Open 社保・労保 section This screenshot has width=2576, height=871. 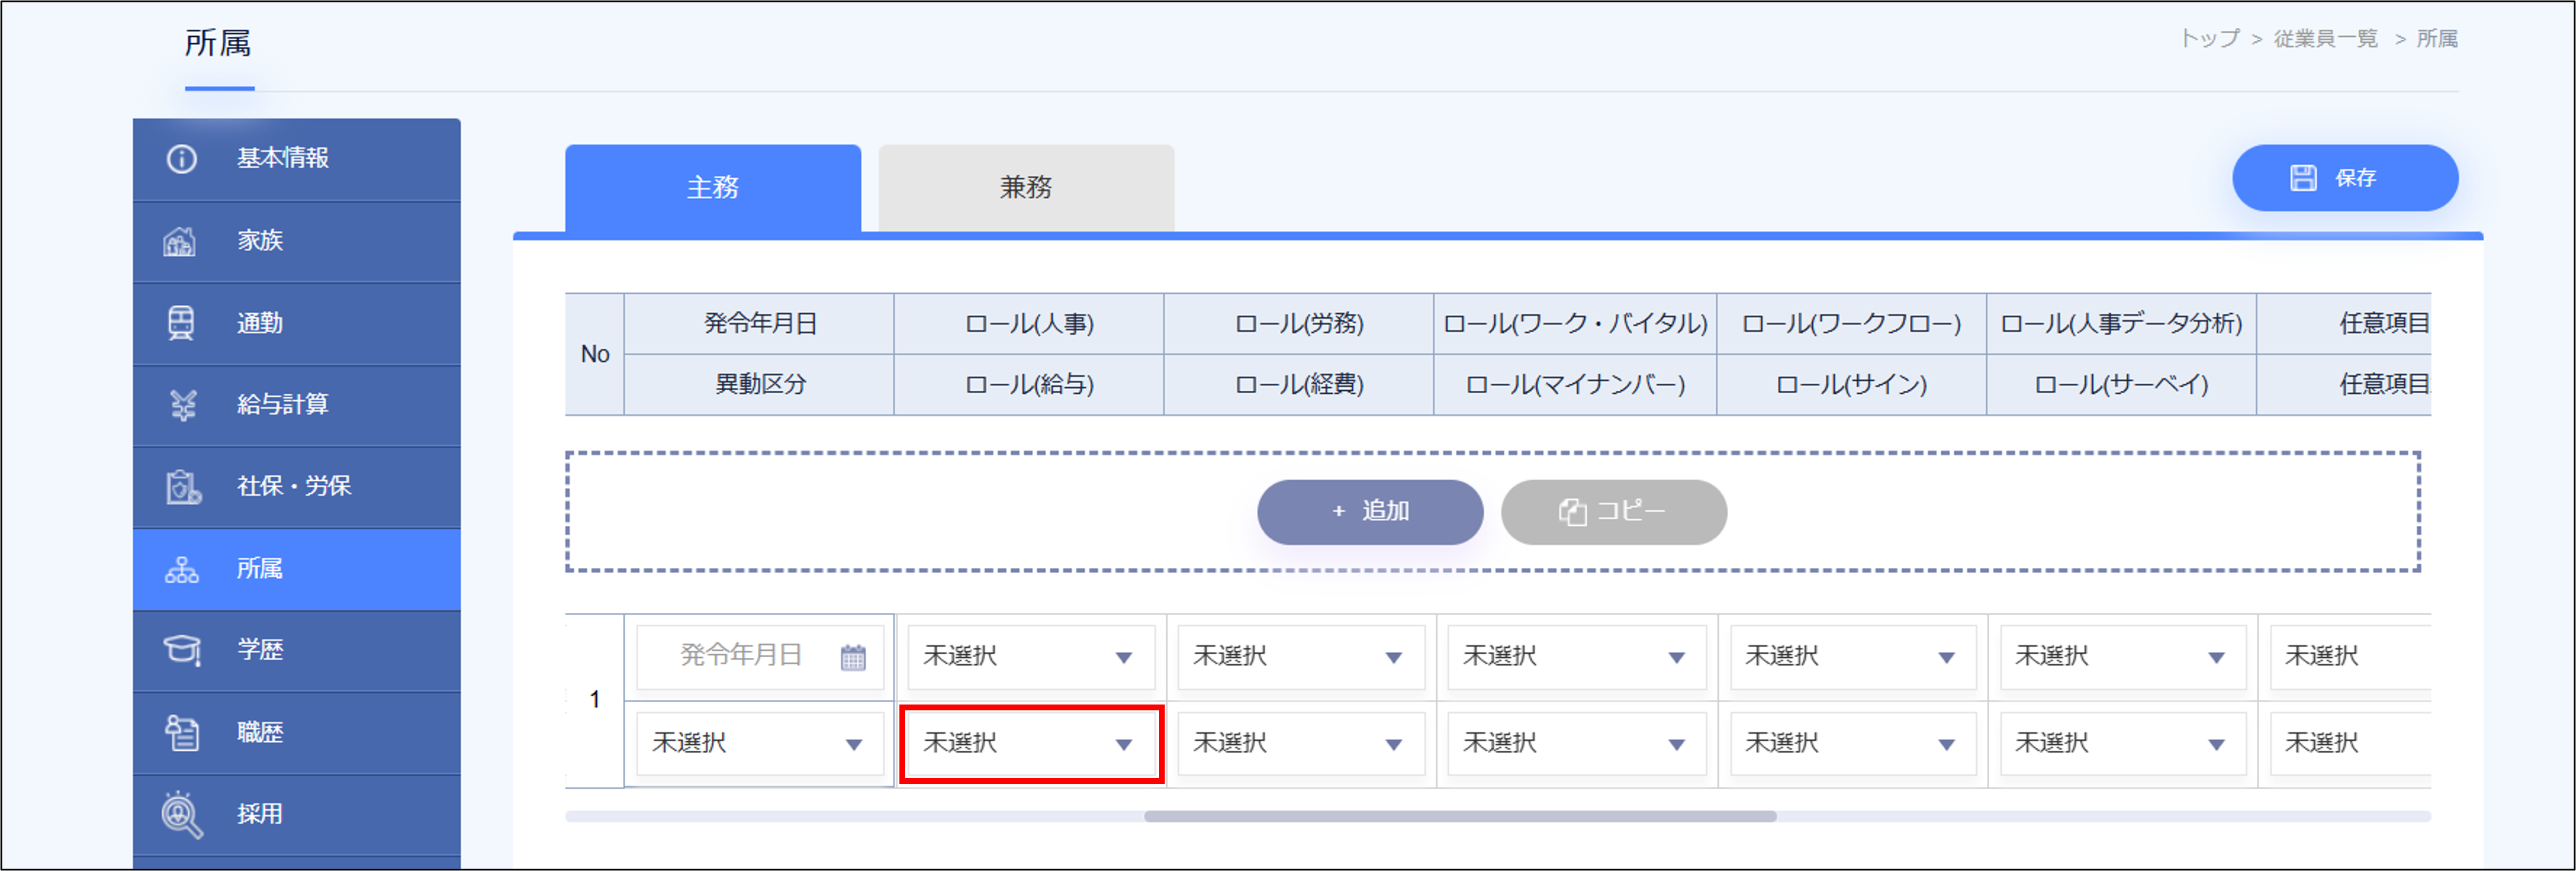[x=297, y=488]
